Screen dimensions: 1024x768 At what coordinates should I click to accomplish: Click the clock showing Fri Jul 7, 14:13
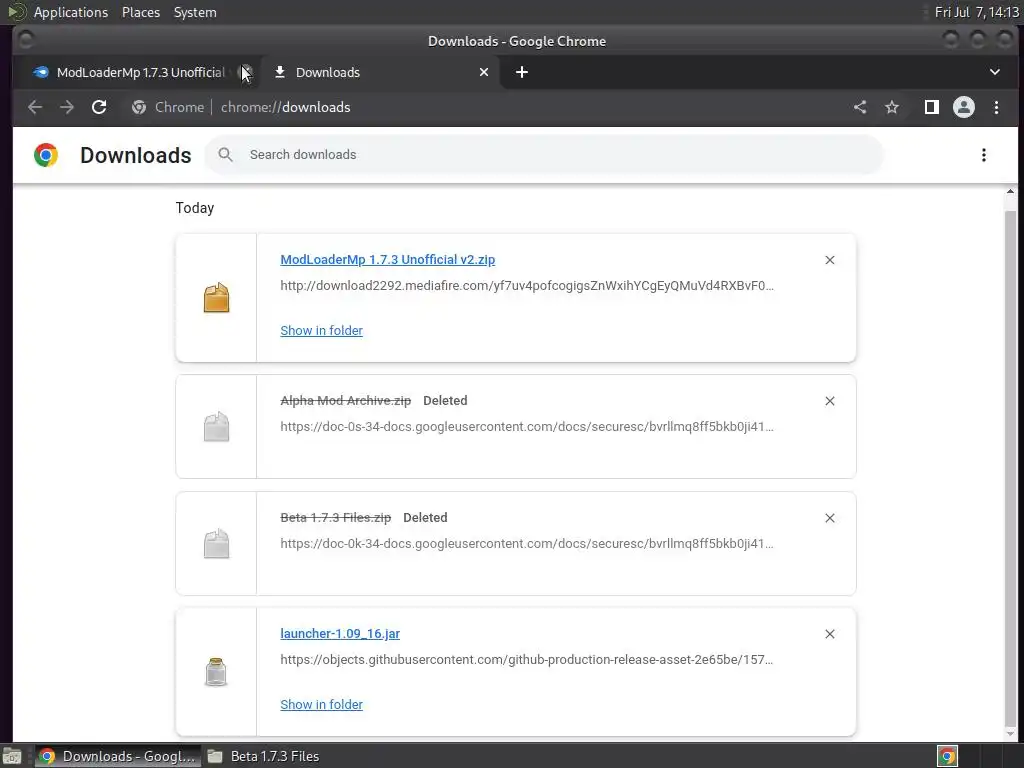(976, 12)
